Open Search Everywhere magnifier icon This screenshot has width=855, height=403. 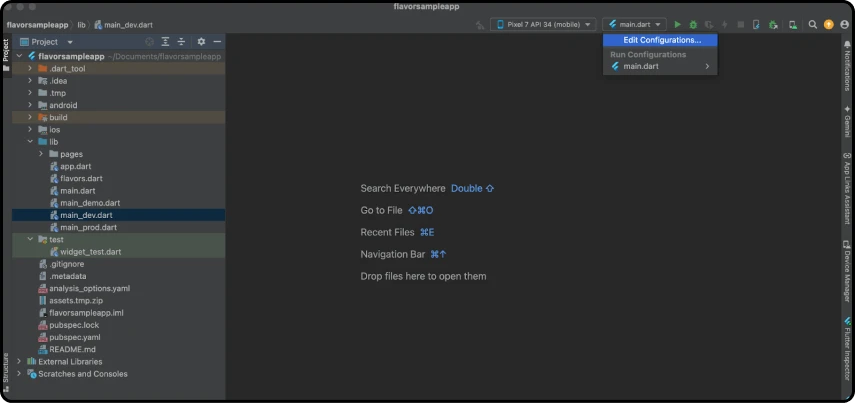(x=813, y=24)
